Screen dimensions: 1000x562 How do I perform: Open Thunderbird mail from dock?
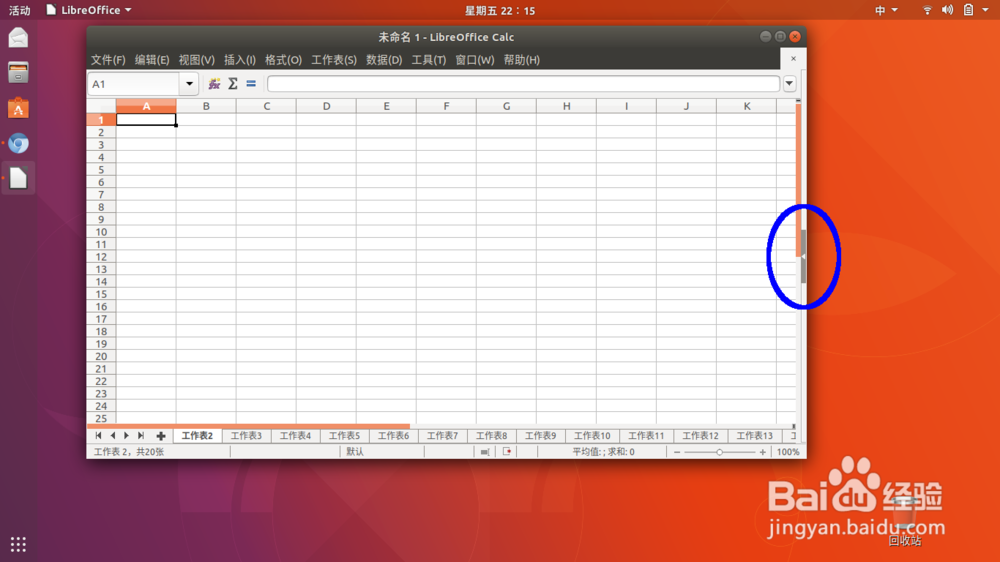[18, 38]
